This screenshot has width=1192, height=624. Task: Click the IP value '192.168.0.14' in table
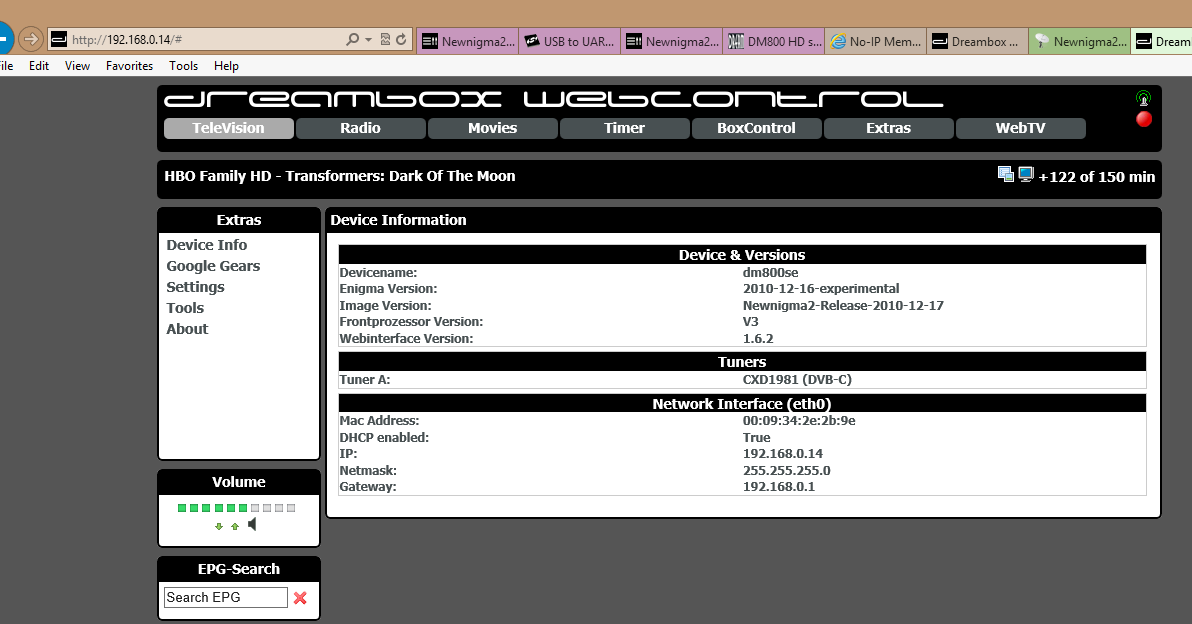coord(782,454)
